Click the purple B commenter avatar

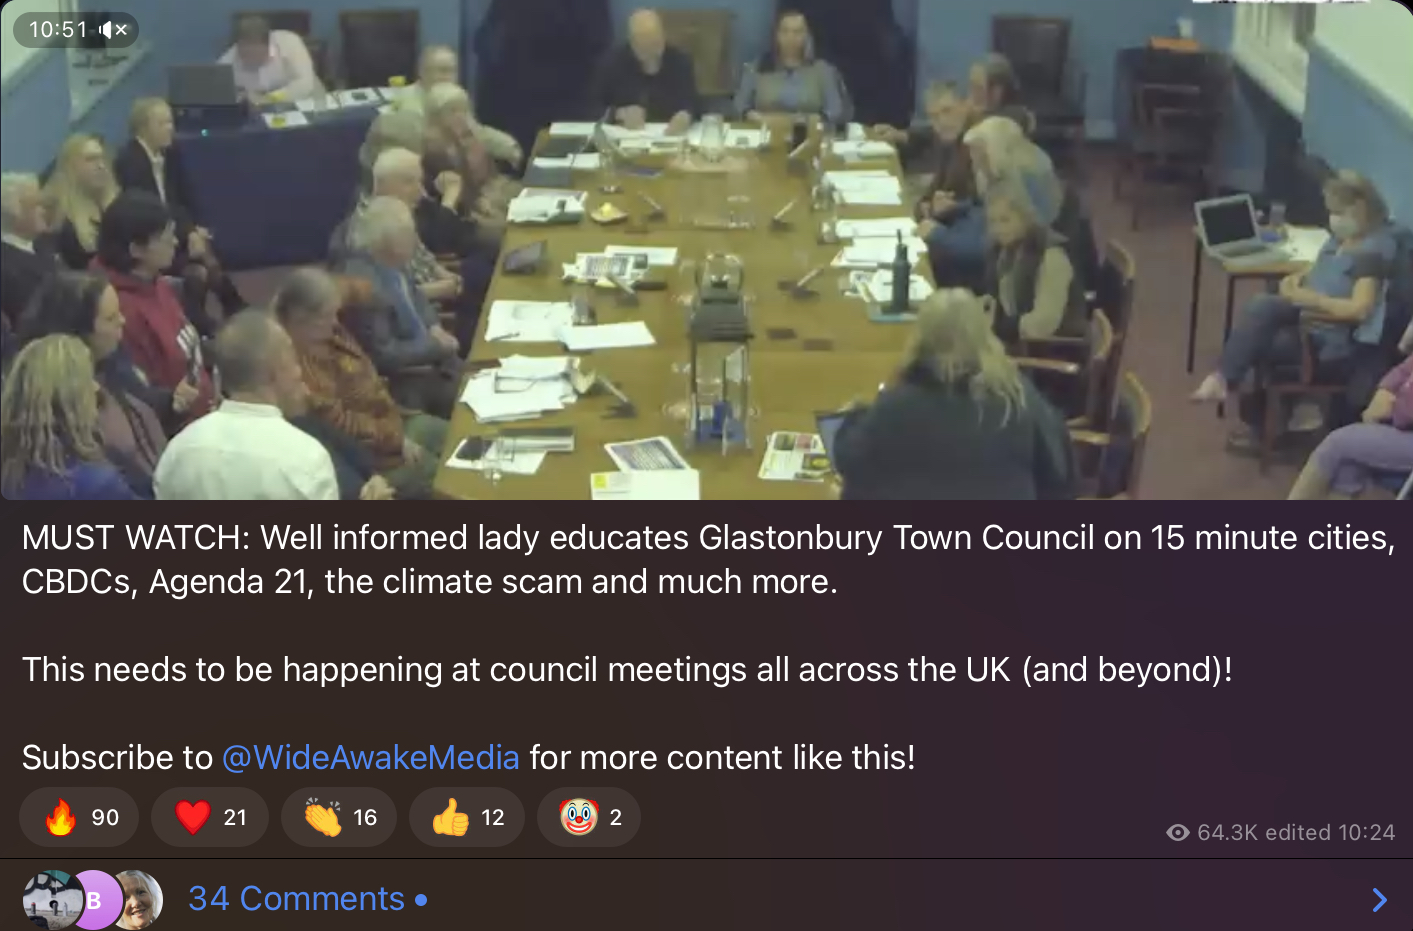[94, 900]
